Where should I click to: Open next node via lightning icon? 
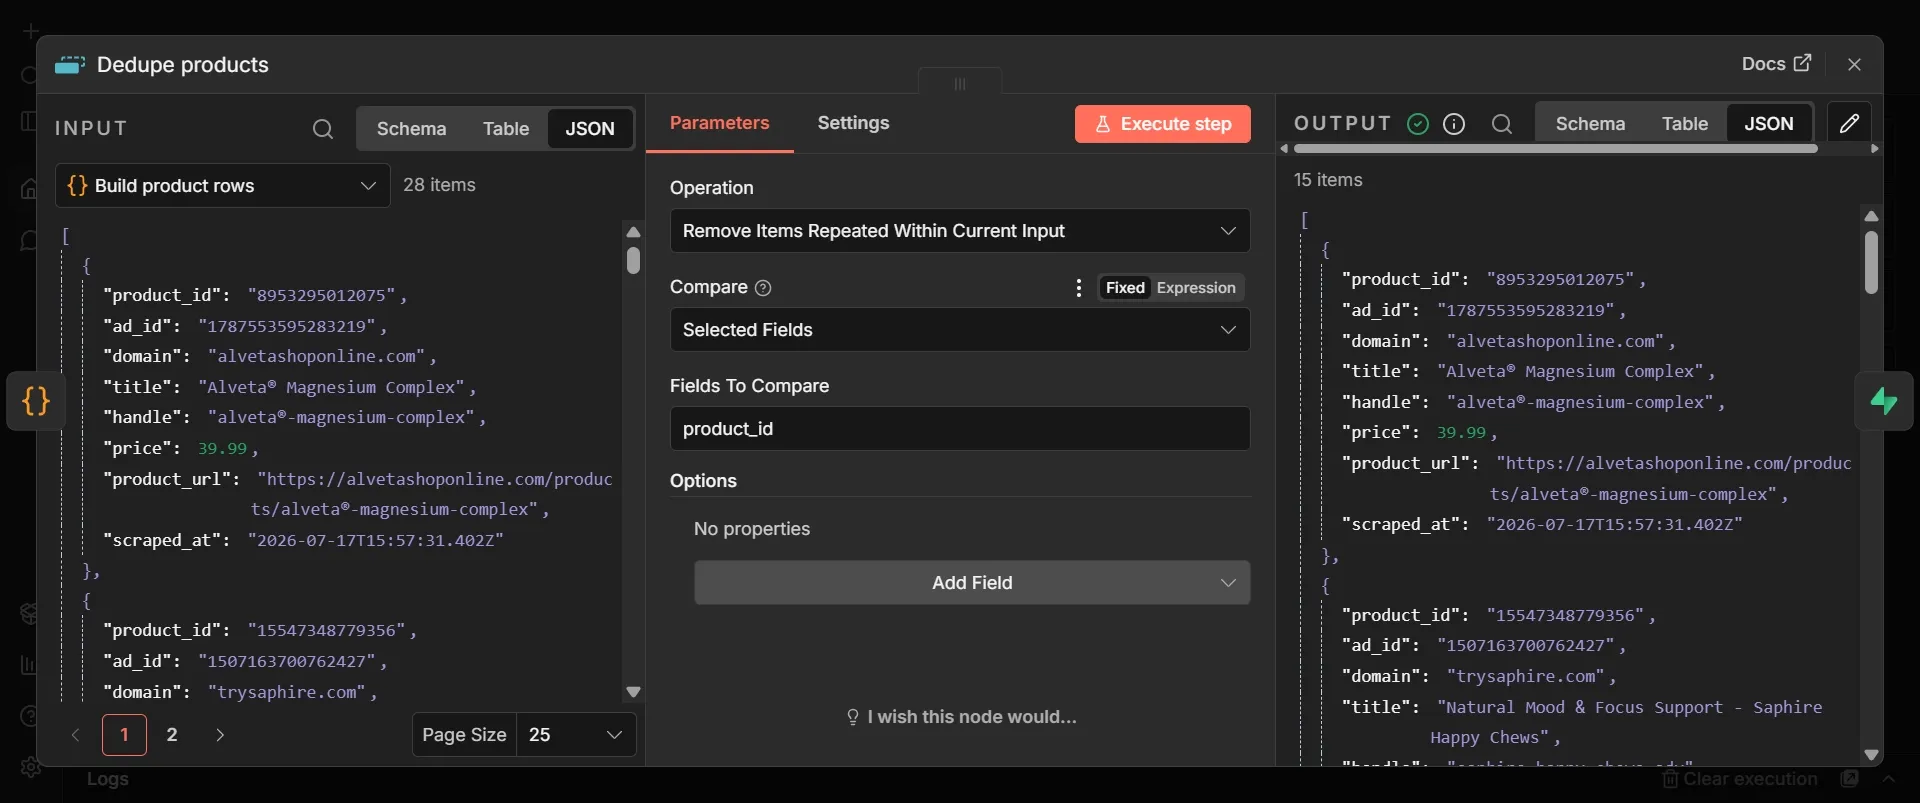1884,401
